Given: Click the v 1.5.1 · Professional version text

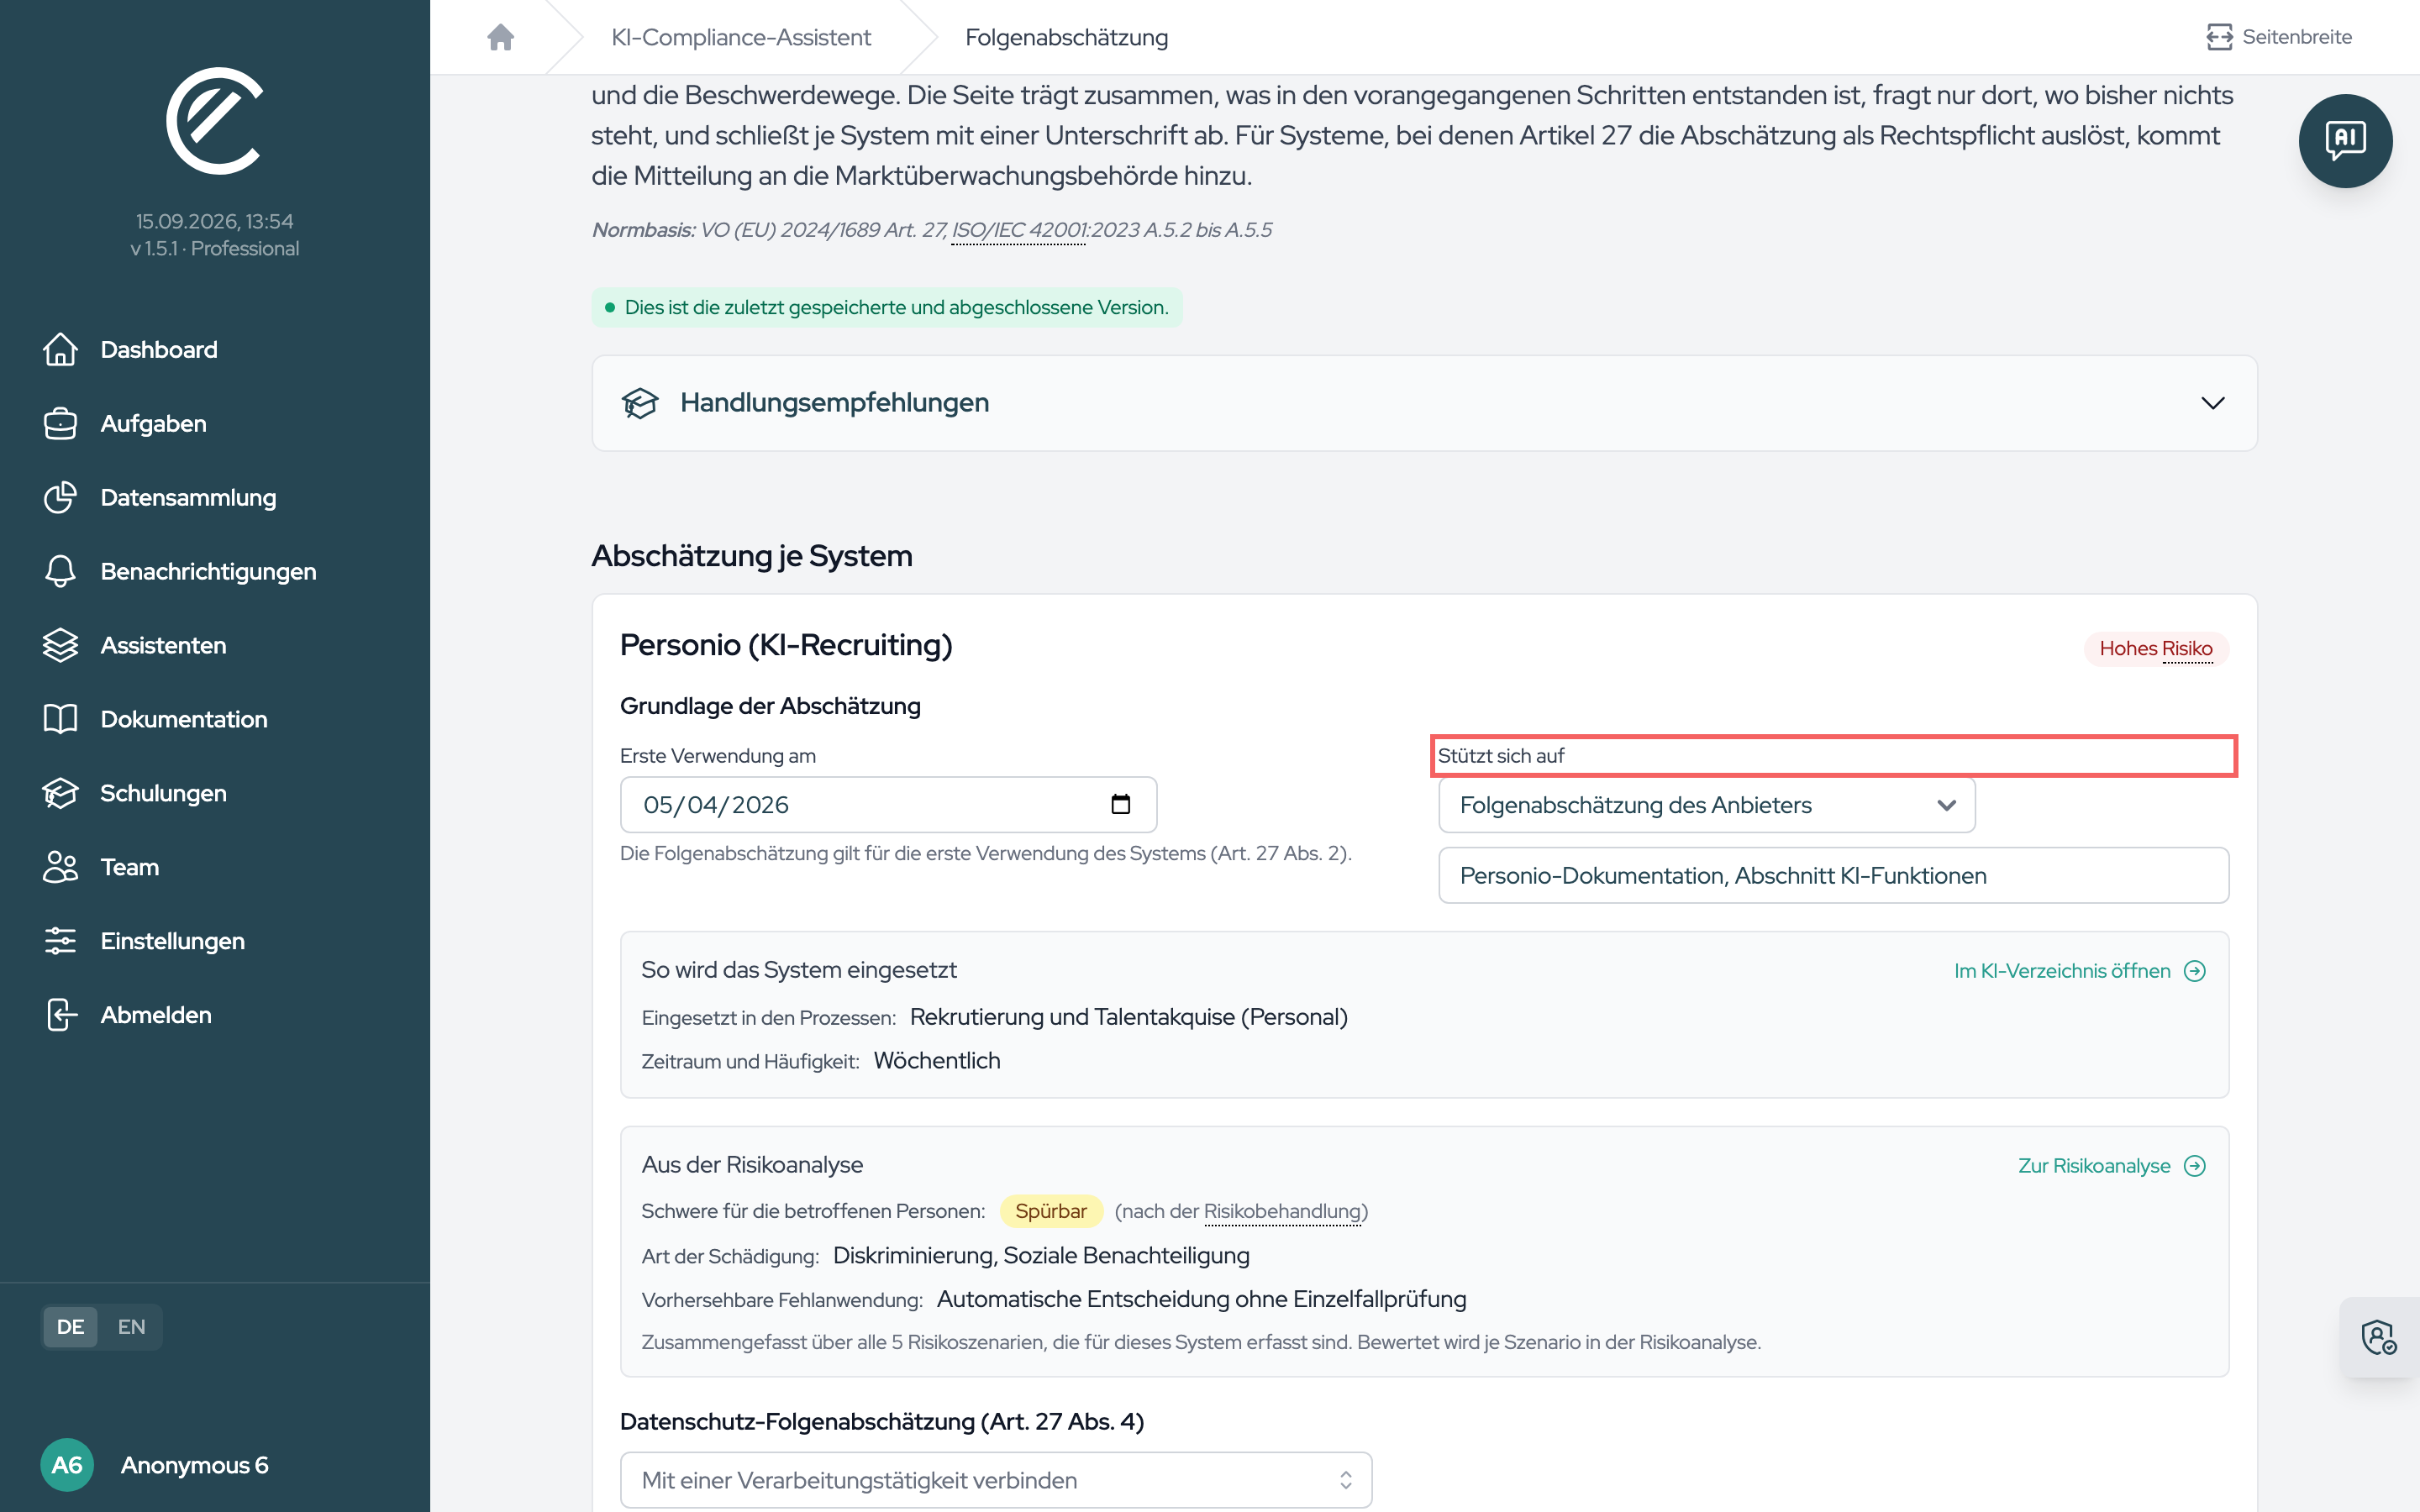Looking at the screenshot, I should pos(214,248).
